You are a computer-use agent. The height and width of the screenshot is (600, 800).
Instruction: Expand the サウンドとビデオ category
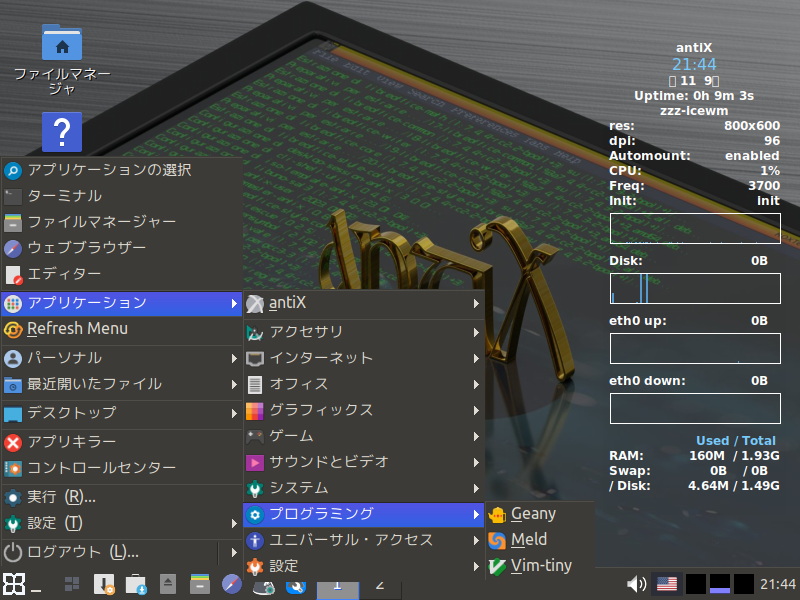coord(364,462)
